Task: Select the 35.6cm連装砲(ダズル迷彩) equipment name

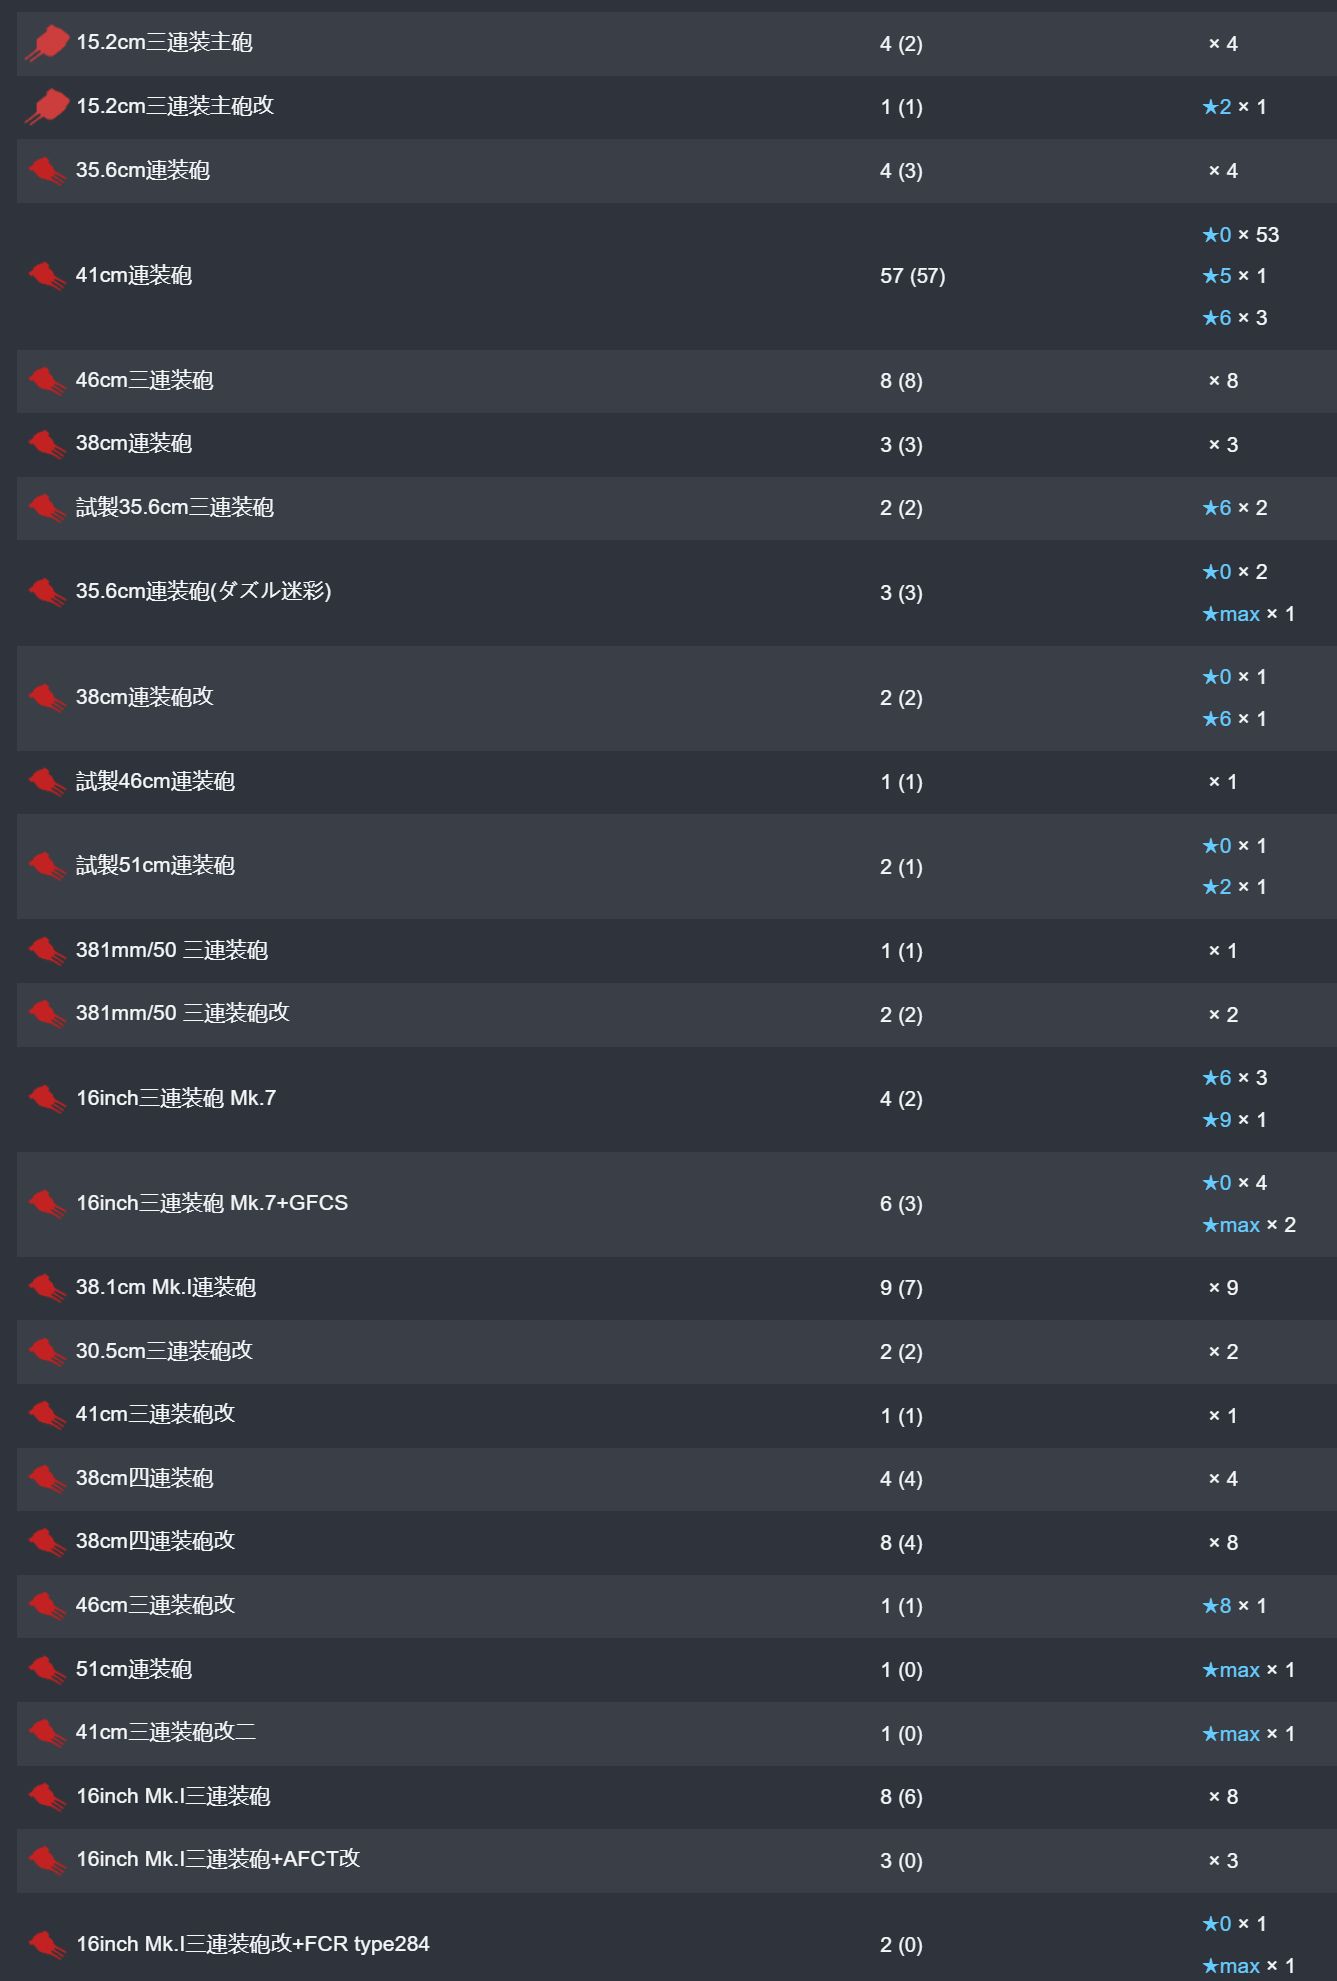Action: [204, 591]
